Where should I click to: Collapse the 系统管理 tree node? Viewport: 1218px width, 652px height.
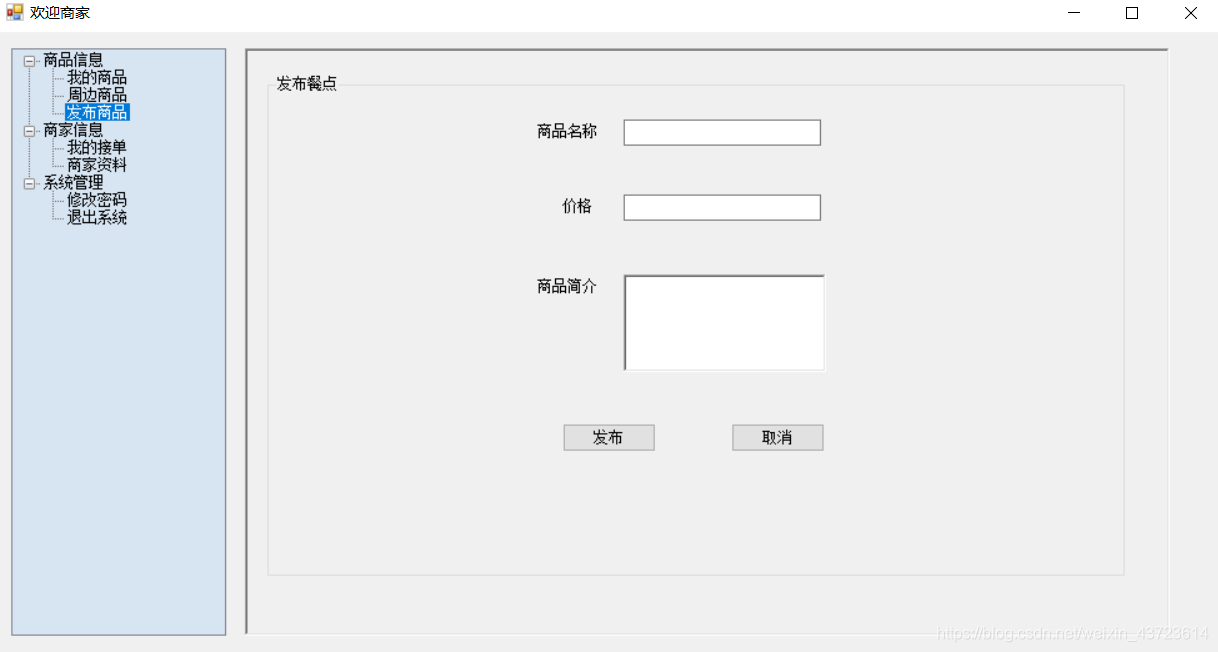click(x=31, y=182)
